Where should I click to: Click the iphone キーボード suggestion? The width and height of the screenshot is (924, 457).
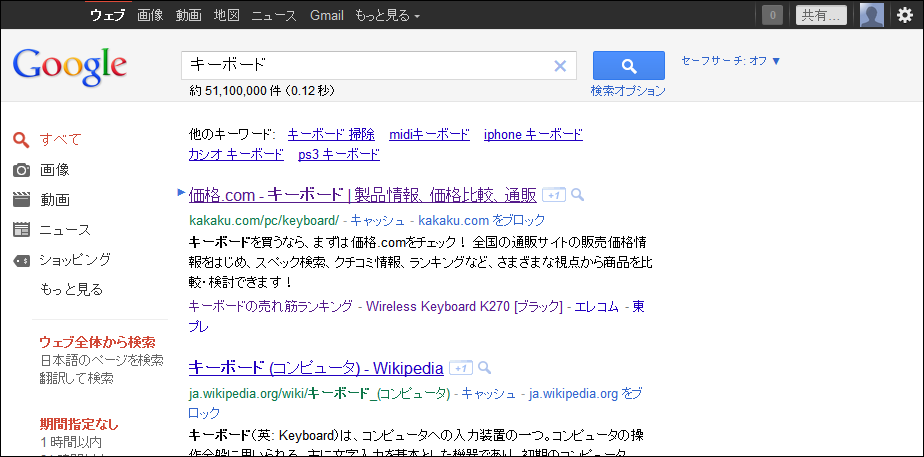click(x=533, y=134)
